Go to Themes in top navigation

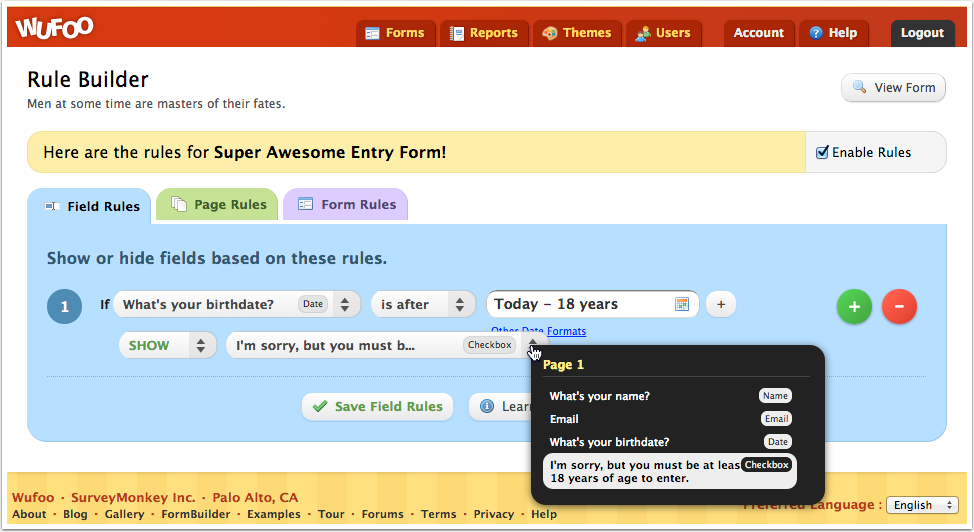click(x=577, y=33)
